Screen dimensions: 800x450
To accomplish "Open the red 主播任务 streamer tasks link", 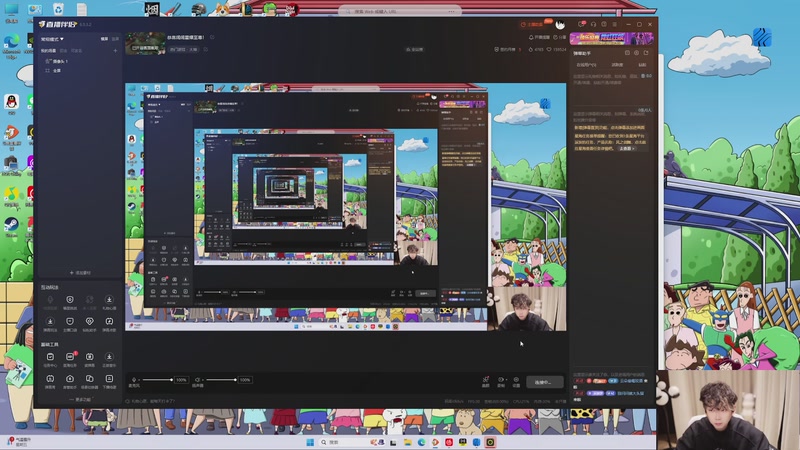I will pyautogui.click(x=532, y=24).
